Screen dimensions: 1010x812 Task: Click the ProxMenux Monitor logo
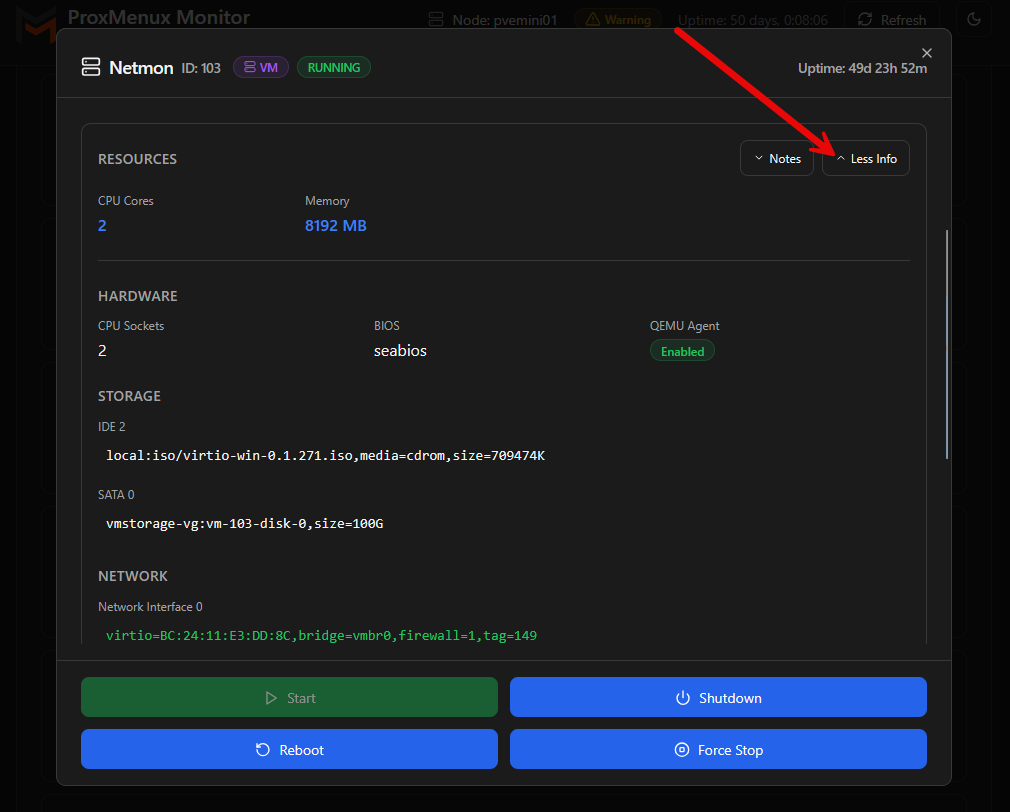(37, 18)
